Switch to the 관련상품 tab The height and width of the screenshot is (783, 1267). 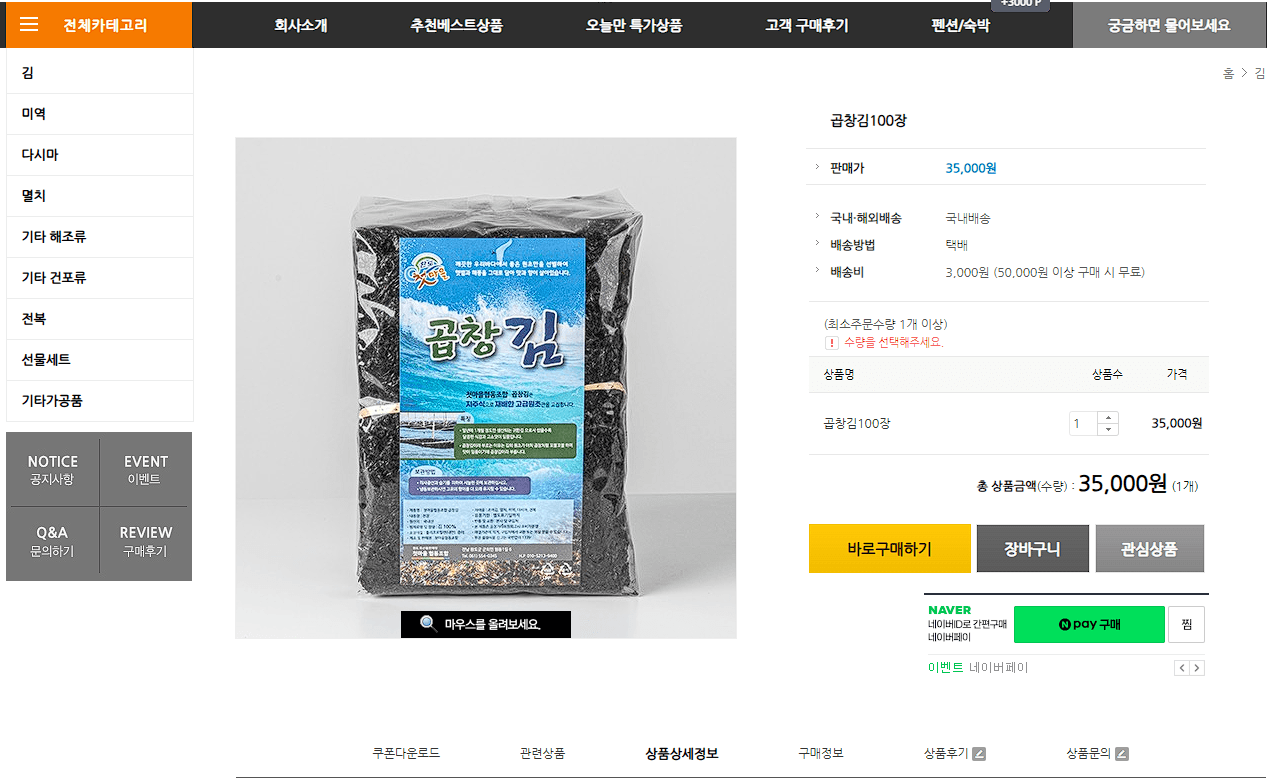[542, 753]
